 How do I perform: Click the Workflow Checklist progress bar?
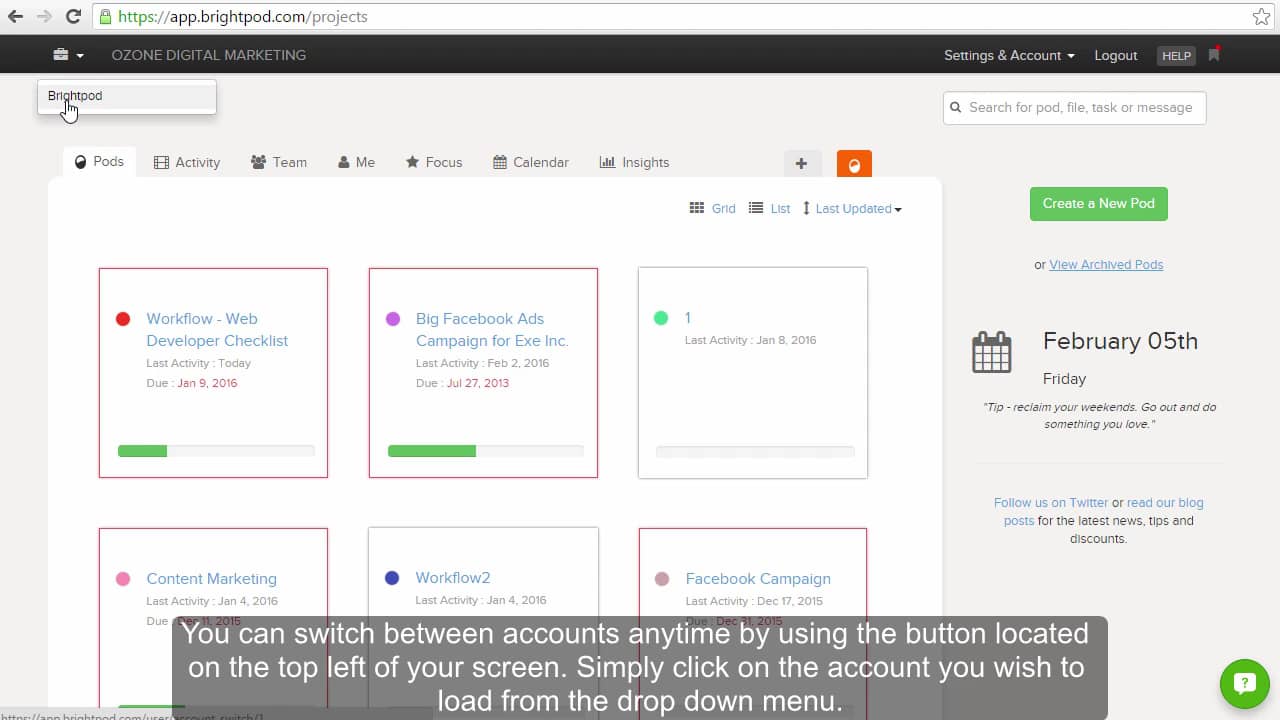coord(216,451)
